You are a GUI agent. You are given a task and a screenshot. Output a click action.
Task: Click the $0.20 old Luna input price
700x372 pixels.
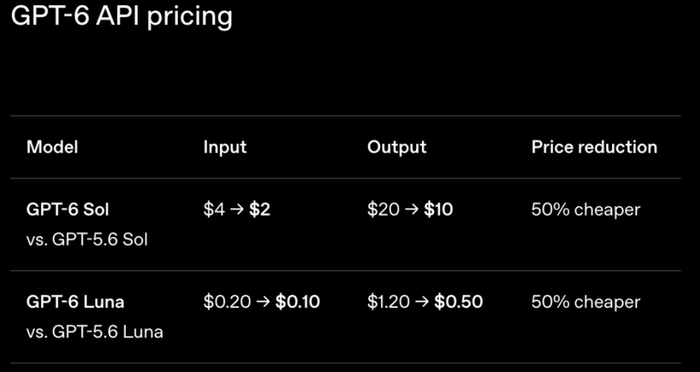tap(227, 302)
